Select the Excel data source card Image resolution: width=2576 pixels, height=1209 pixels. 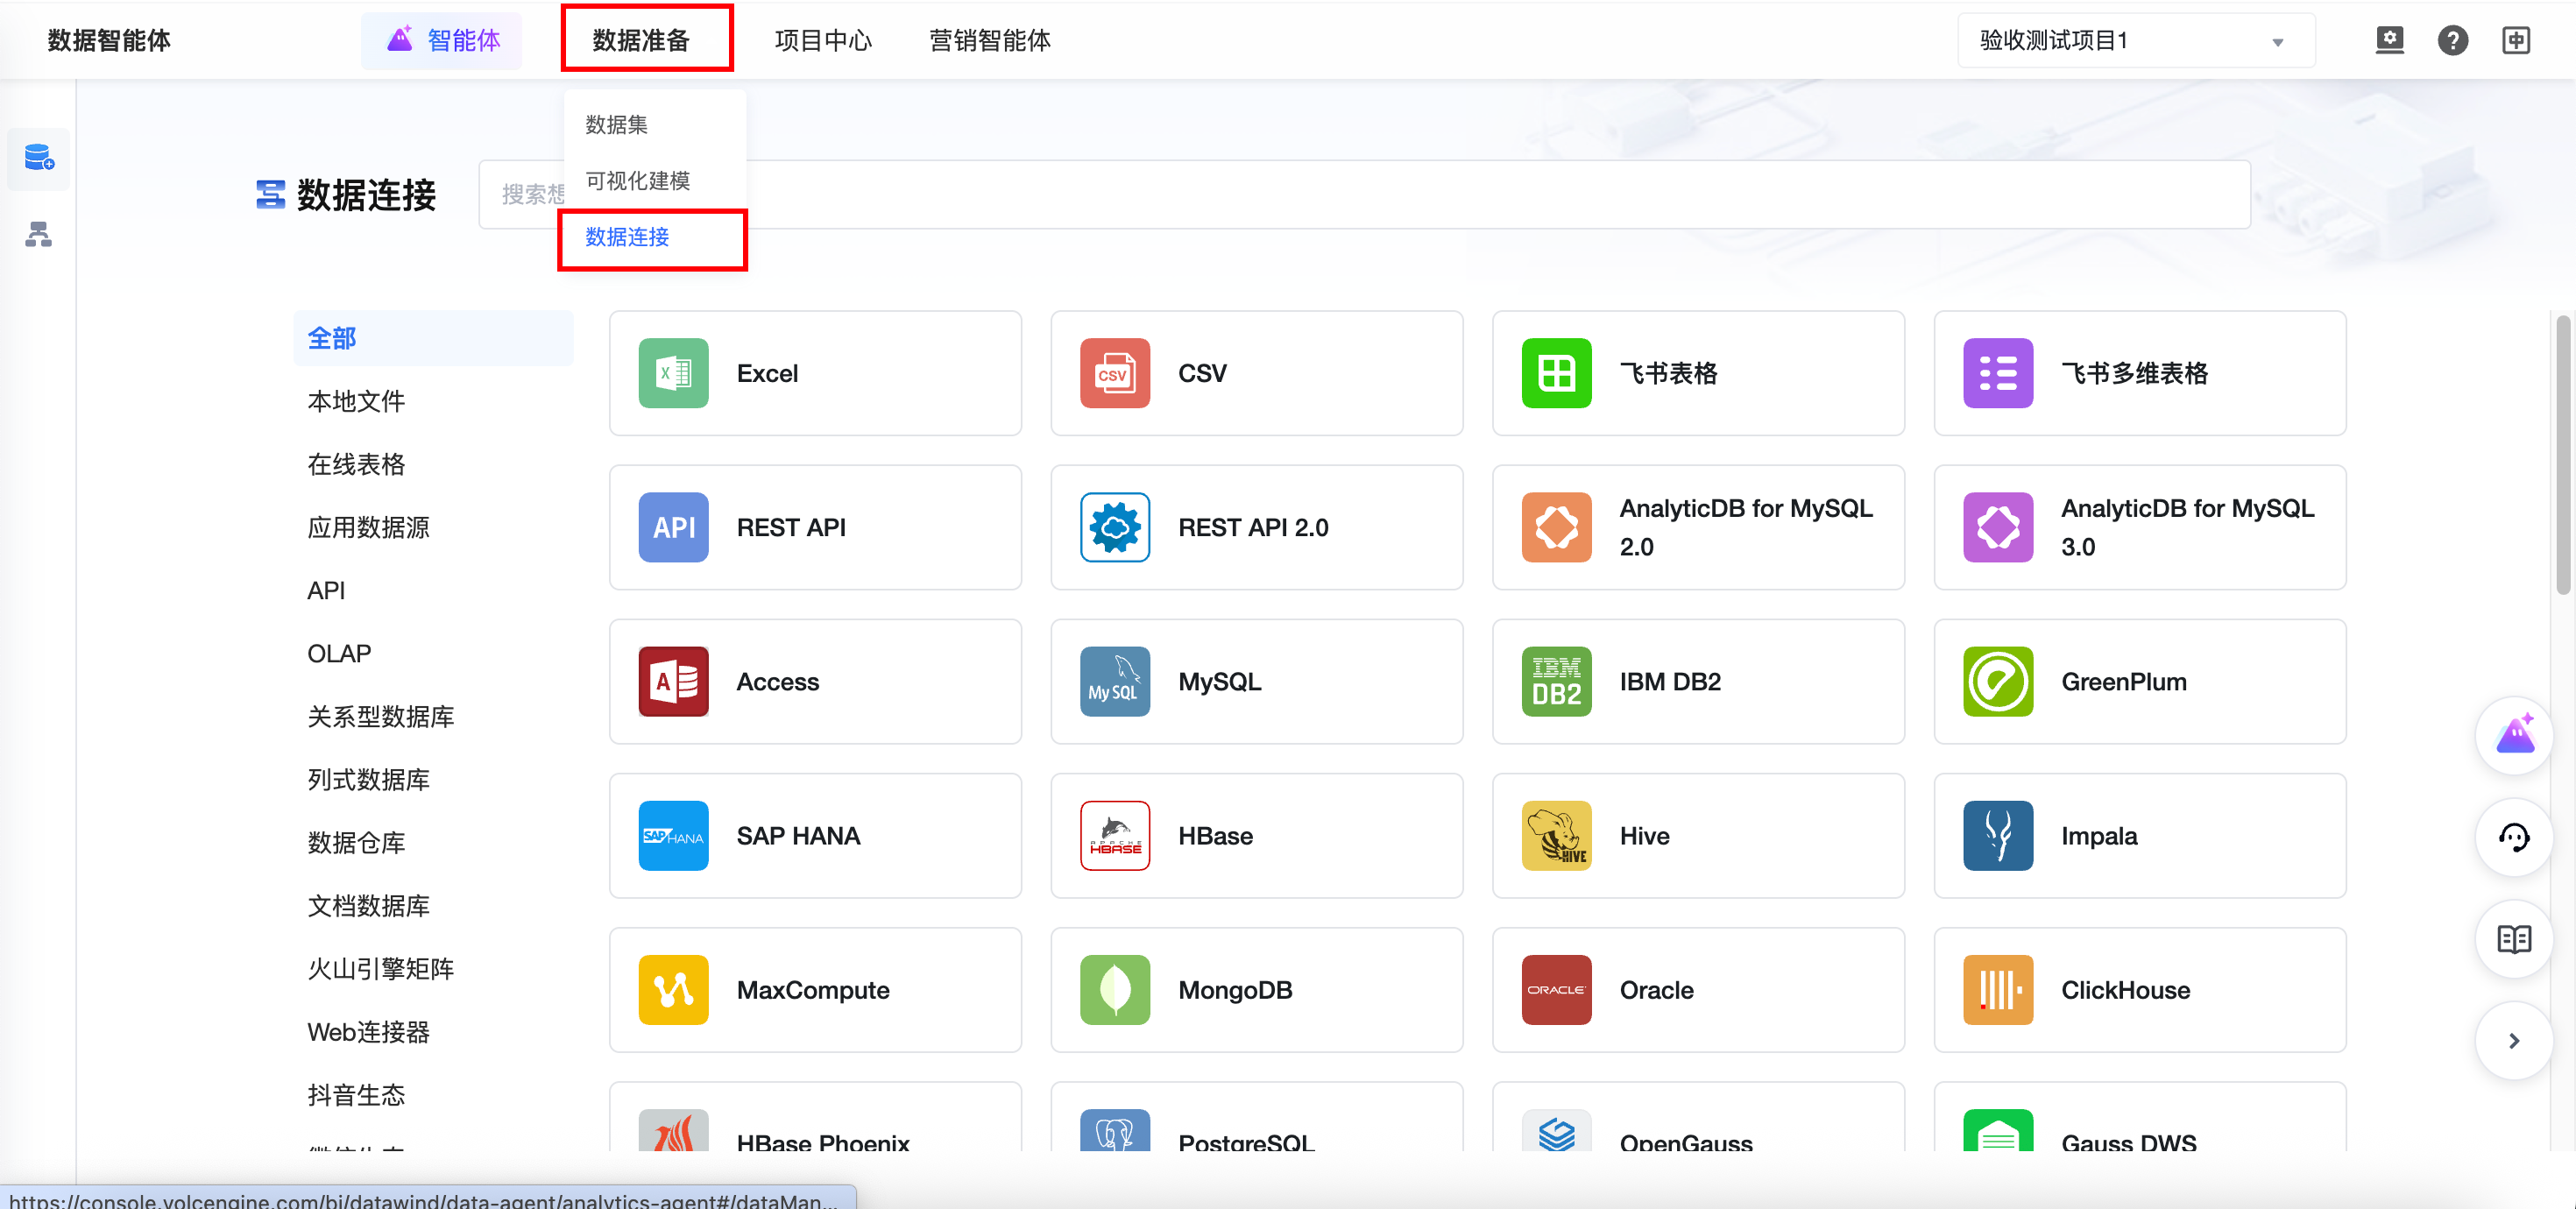(815, 373)
